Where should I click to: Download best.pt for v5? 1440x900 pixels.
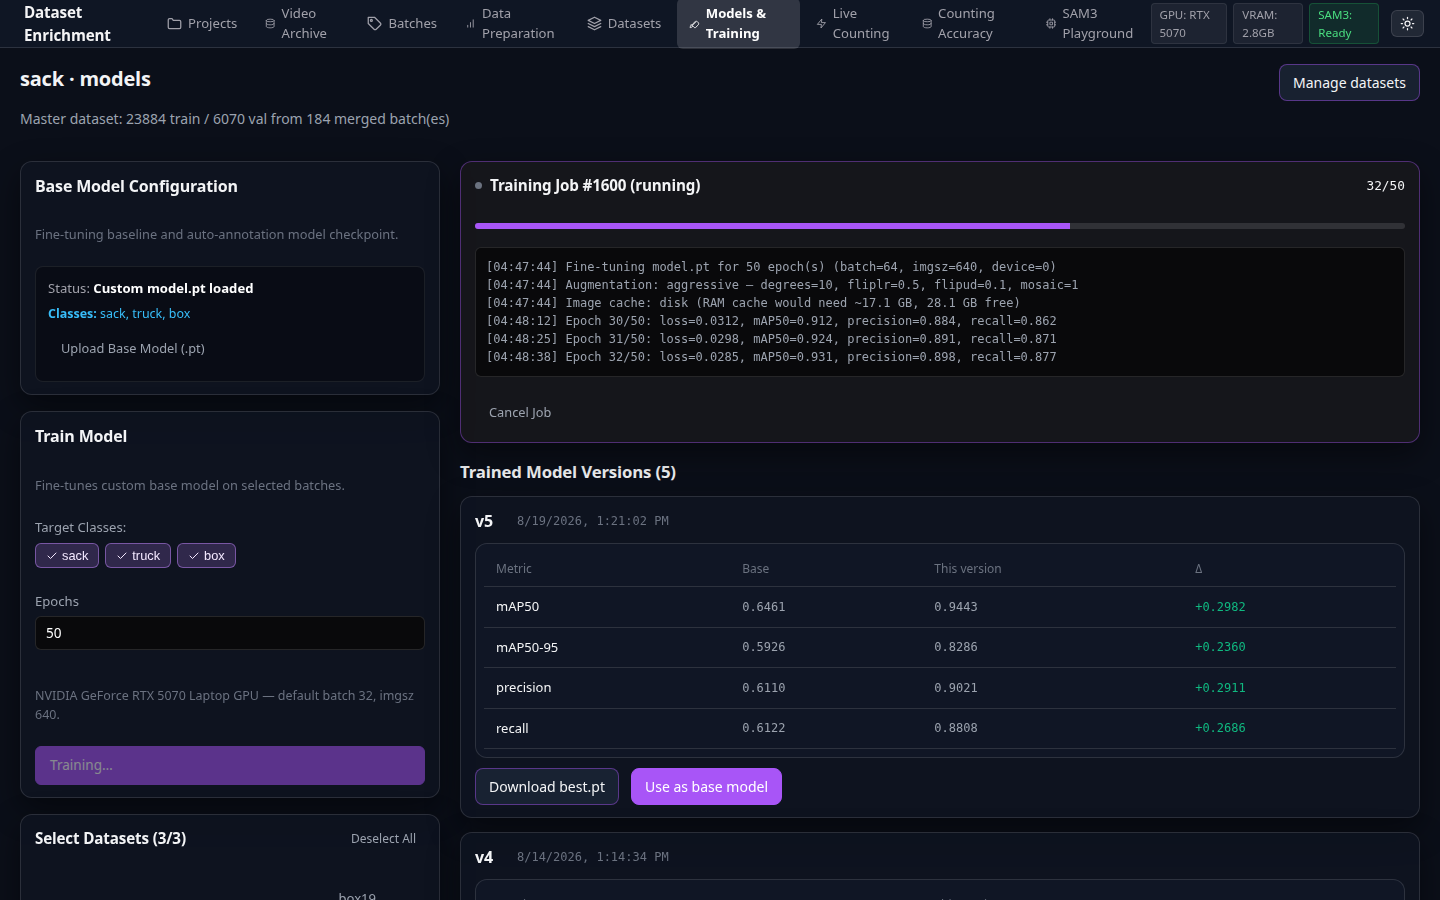(547, 787)
